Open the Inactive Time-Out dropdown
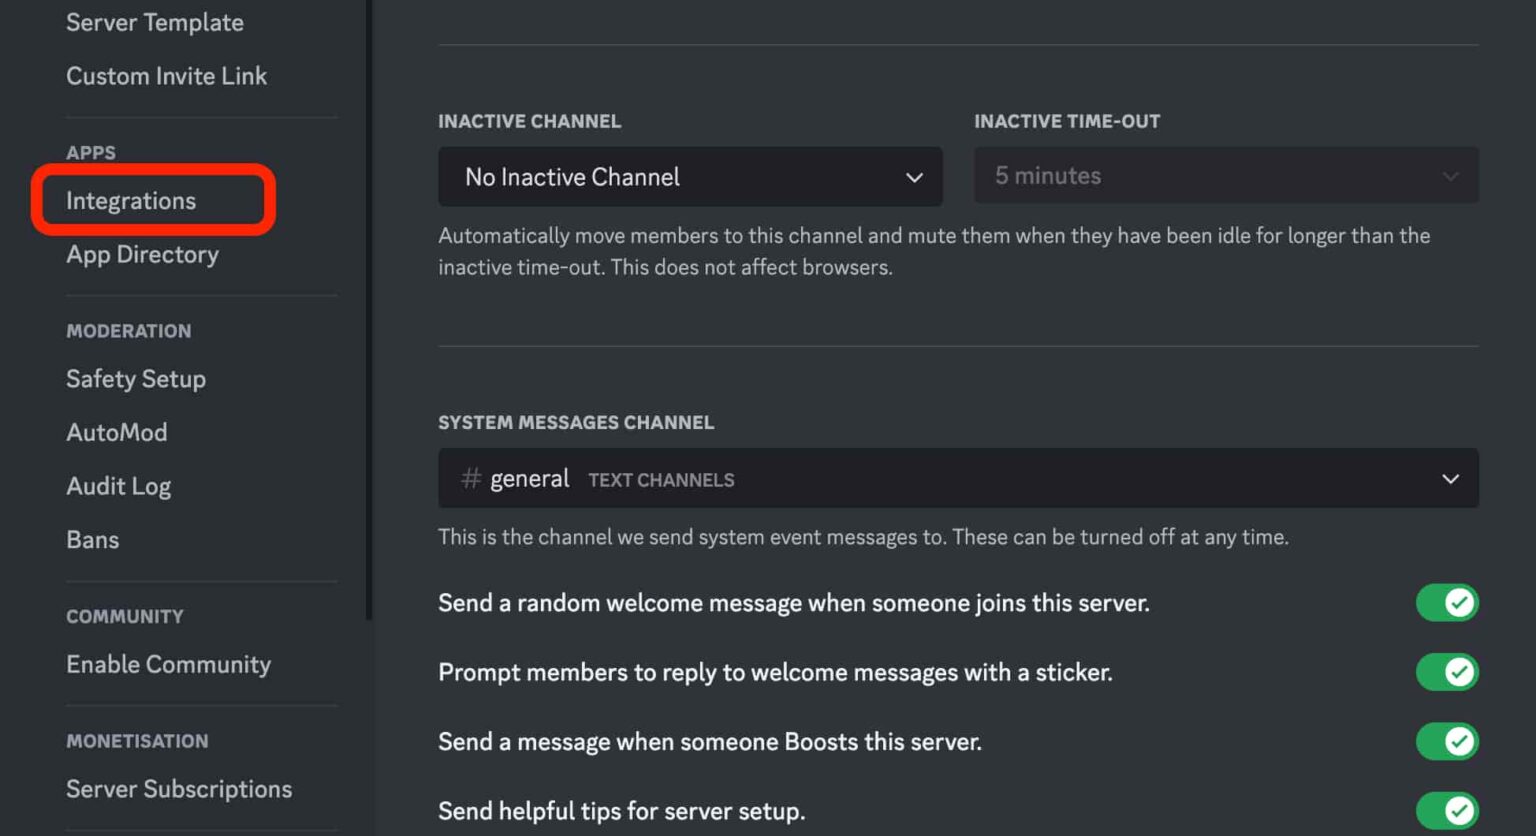 [x=1225, y=175]
